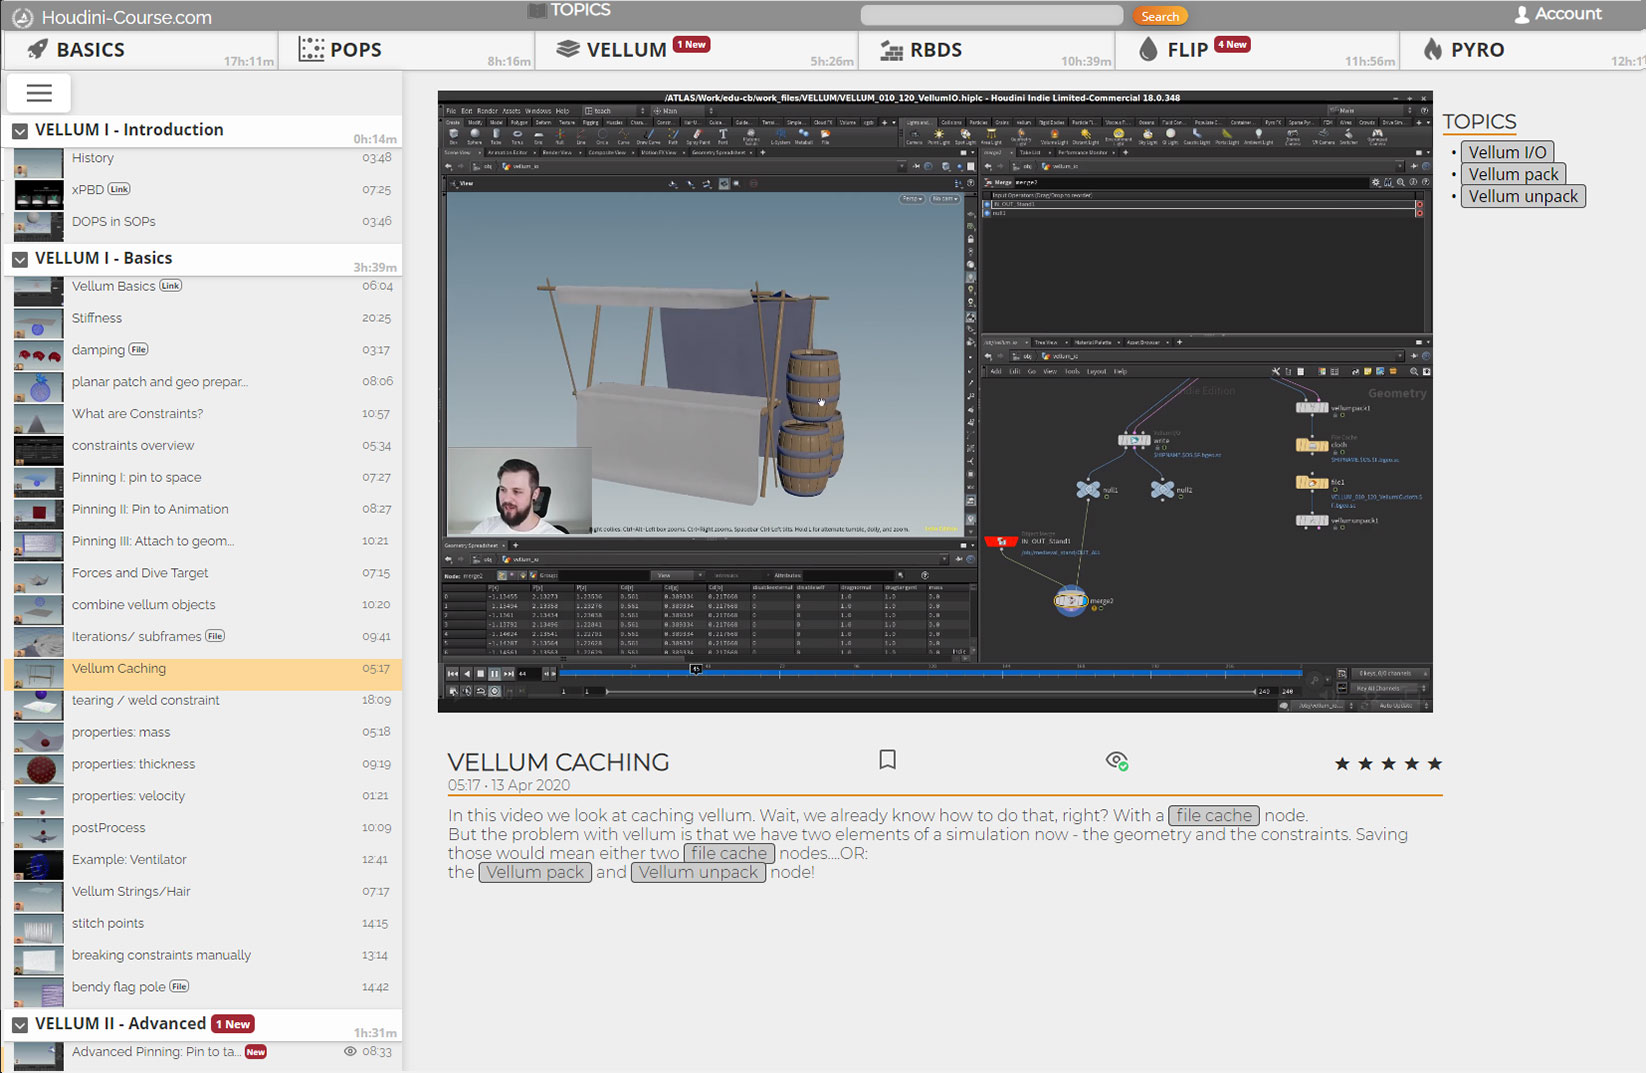
Task: Click the fifth rating star
Action: pyautogui.click(x=1435, y=764)
